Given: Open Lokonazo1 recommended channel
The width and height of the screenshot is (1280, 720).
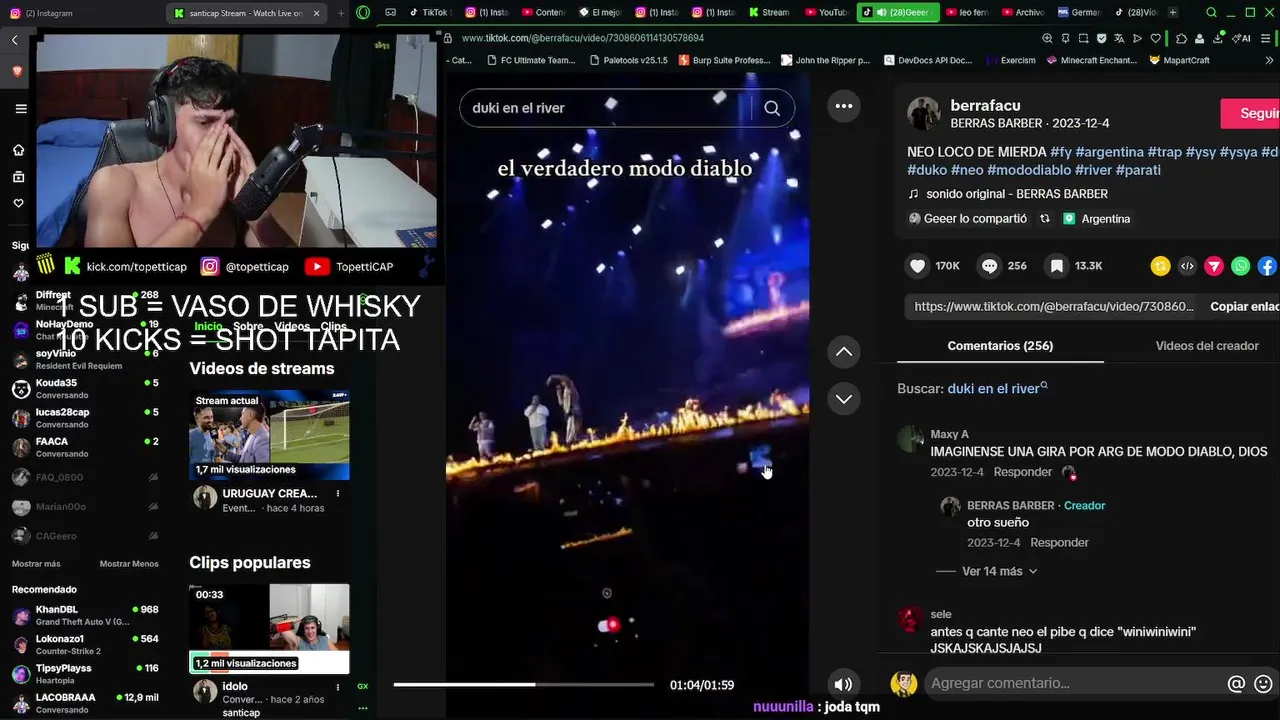Looking at the screenshot, I should (85, 644).
